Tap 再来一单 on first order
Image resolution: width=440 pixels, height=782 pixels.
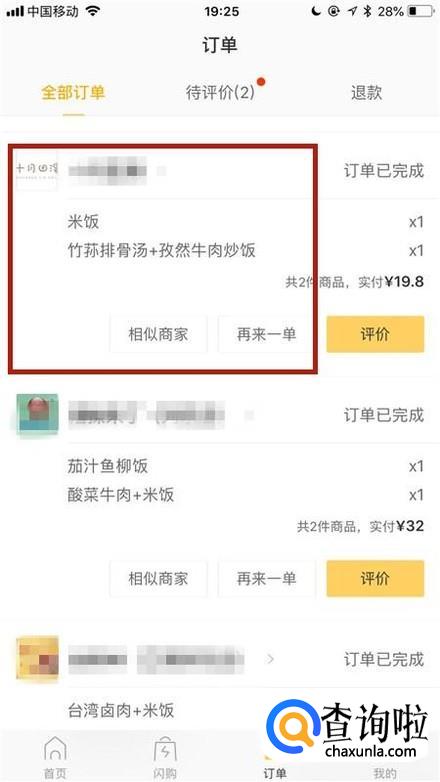[x=266, y=334]
